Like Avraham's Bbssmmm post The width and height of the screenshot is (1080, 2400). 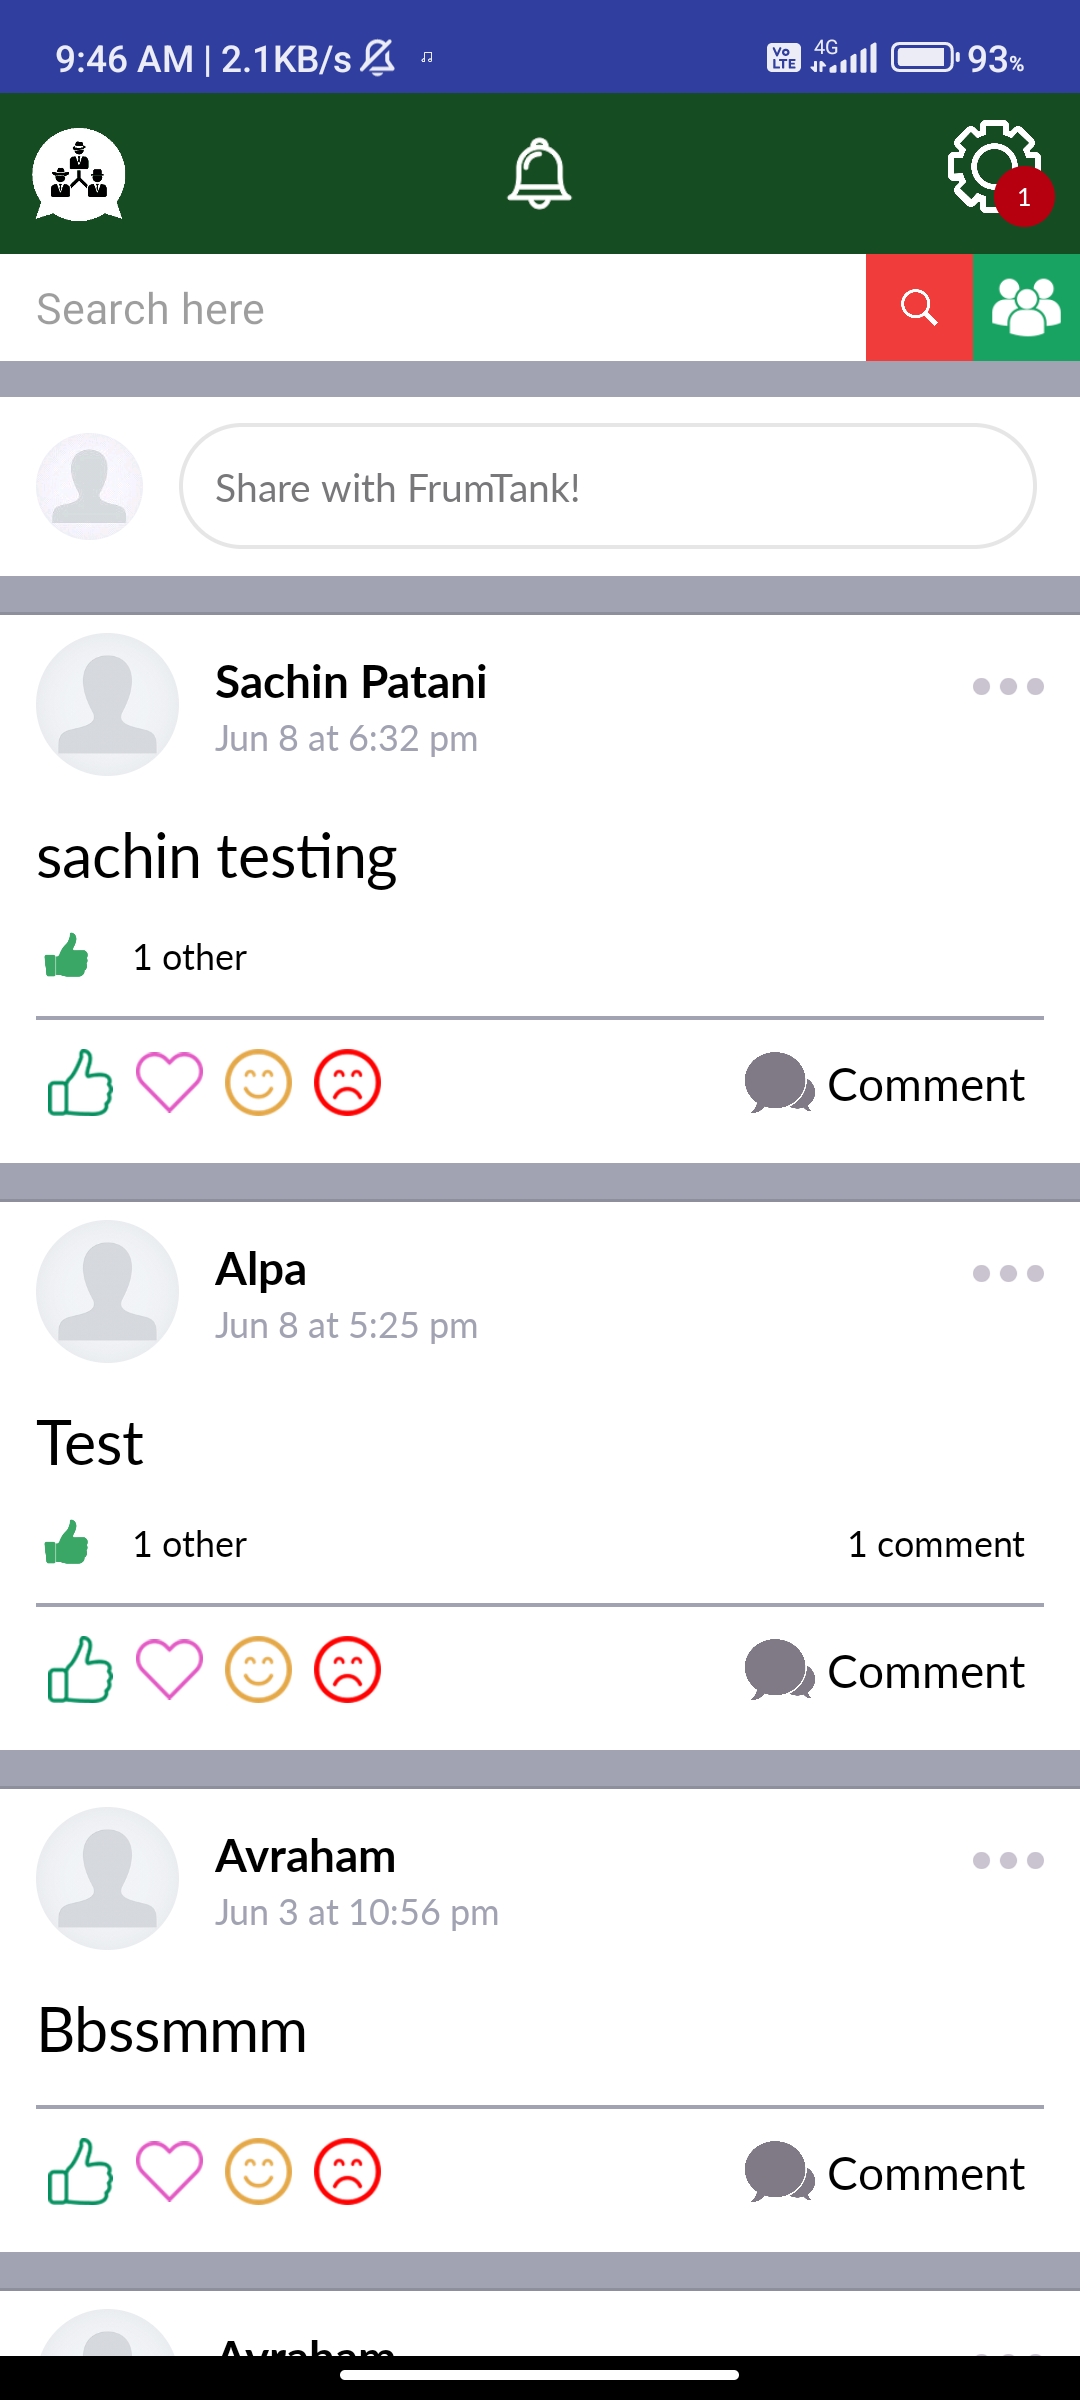80,2171
